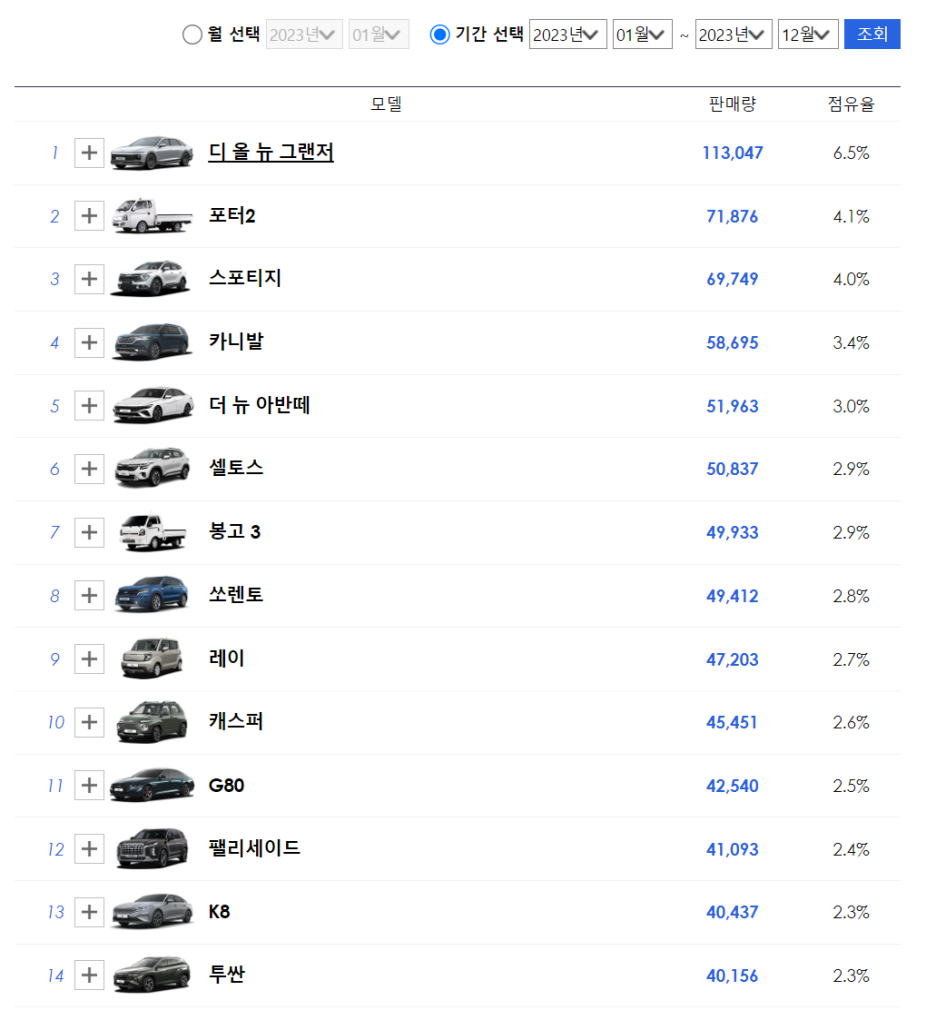The image size is (936, 1010).
Task: Open the 포터2 model link
Action: coord(232,215)
